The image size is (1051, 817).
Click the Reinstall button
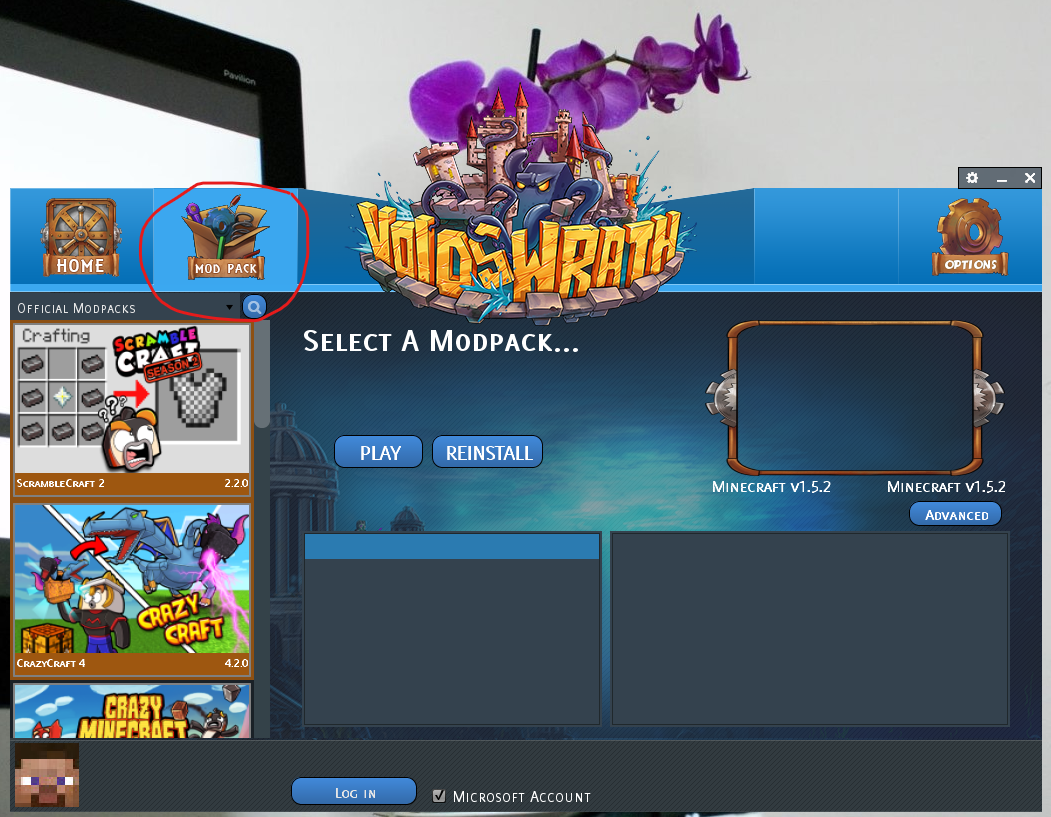487,452
